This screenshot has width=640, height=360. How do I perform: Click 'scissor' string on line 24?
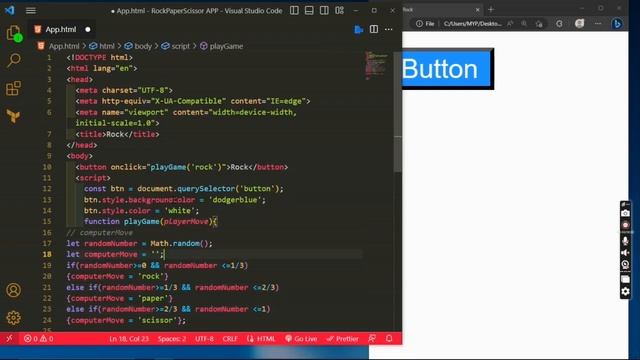click(x=157, y=320)
